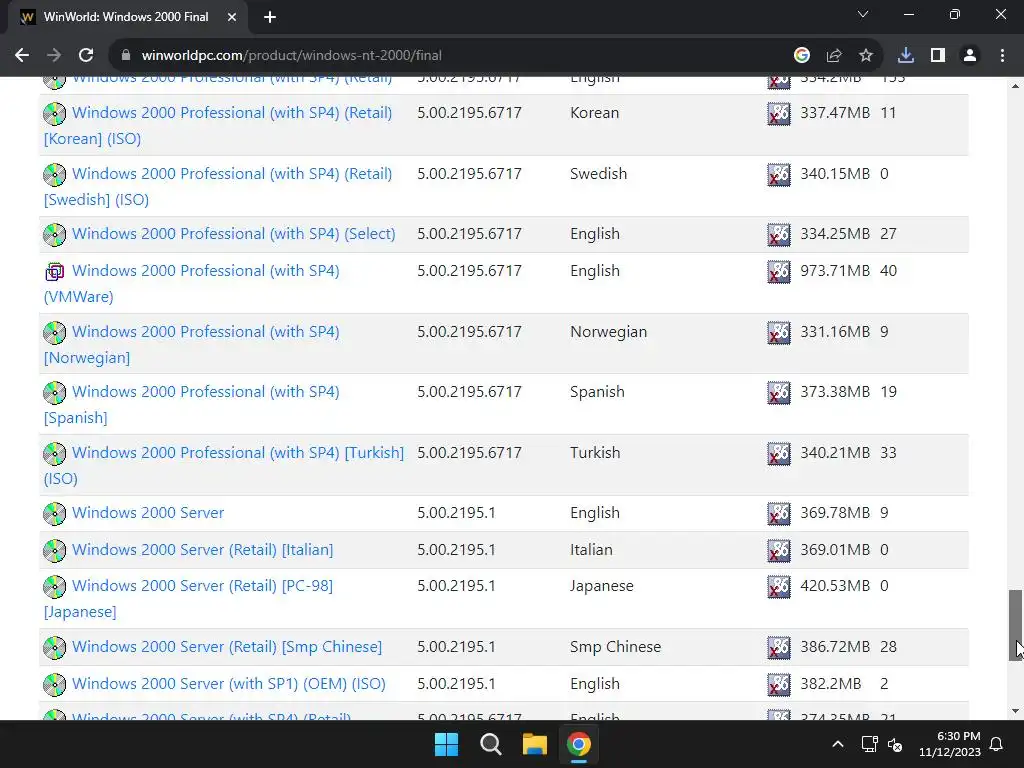Click the 973.71MB size value
The height and width of the screenshot is (768, 1024).
click(835, 271)
